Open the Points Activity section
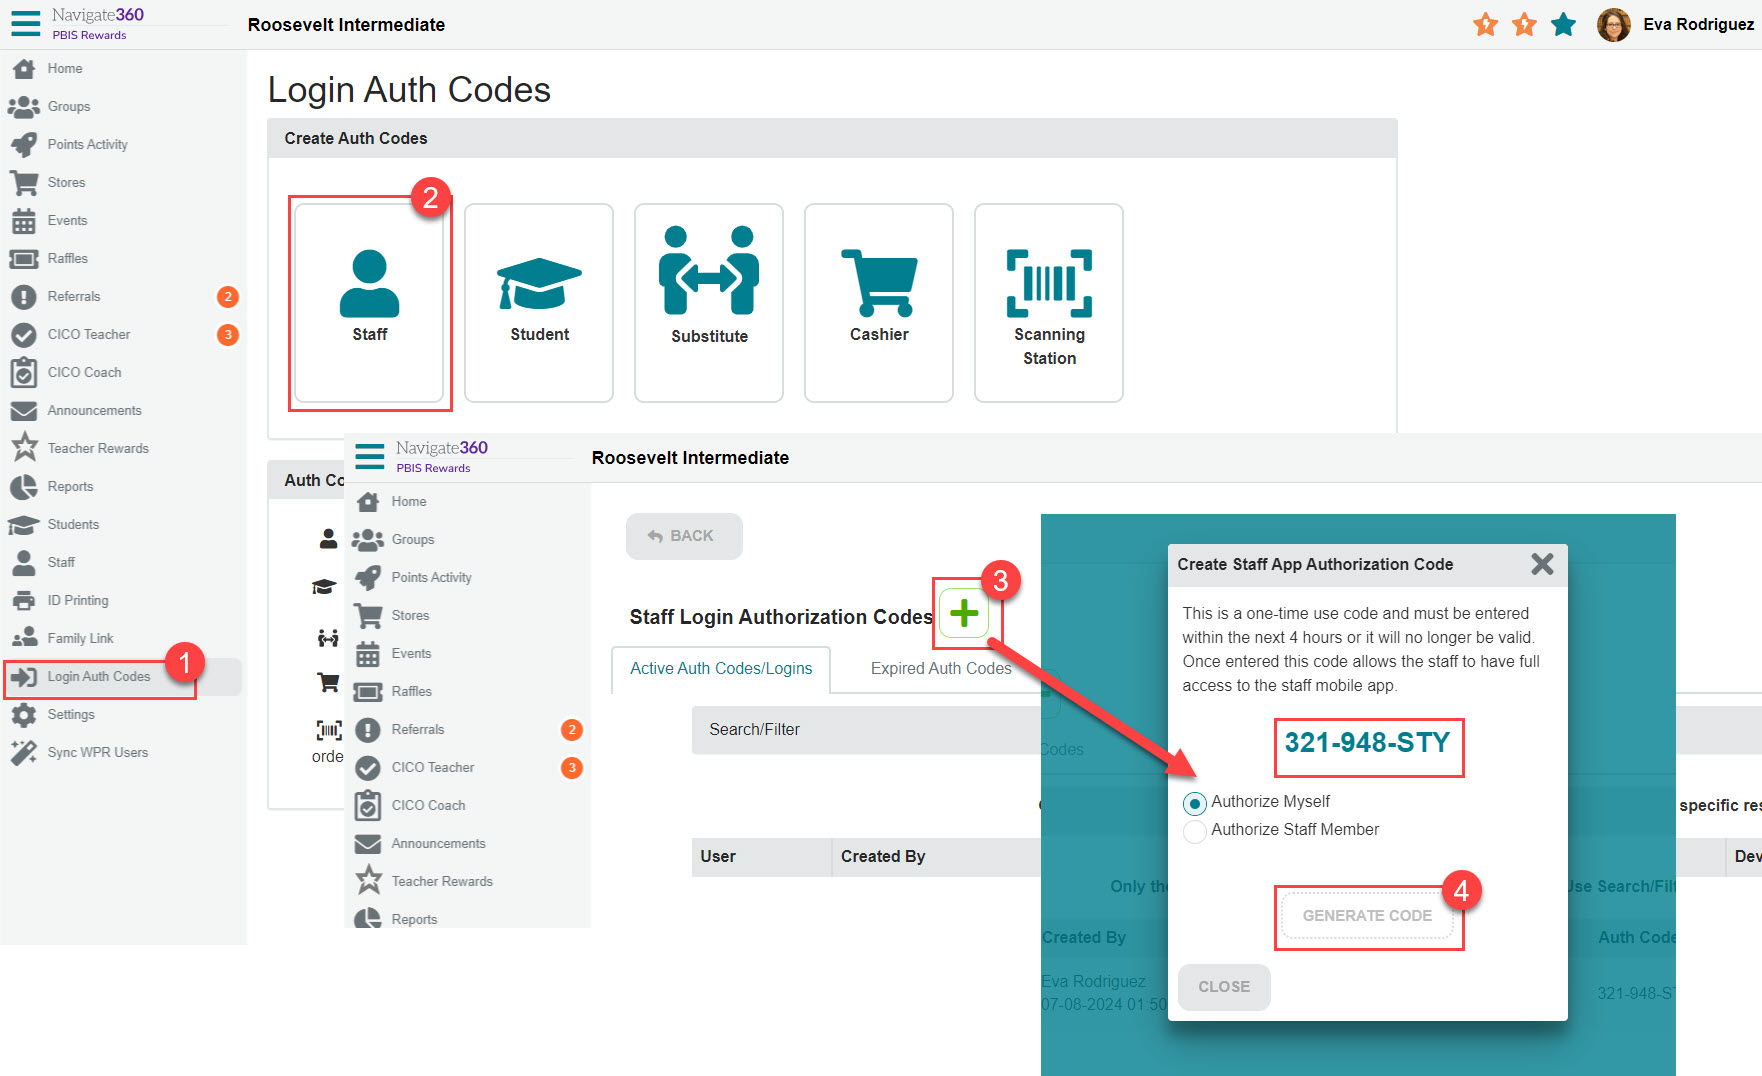The height and width of the screenshot is (1076, 1762). (x=86, y=143)
